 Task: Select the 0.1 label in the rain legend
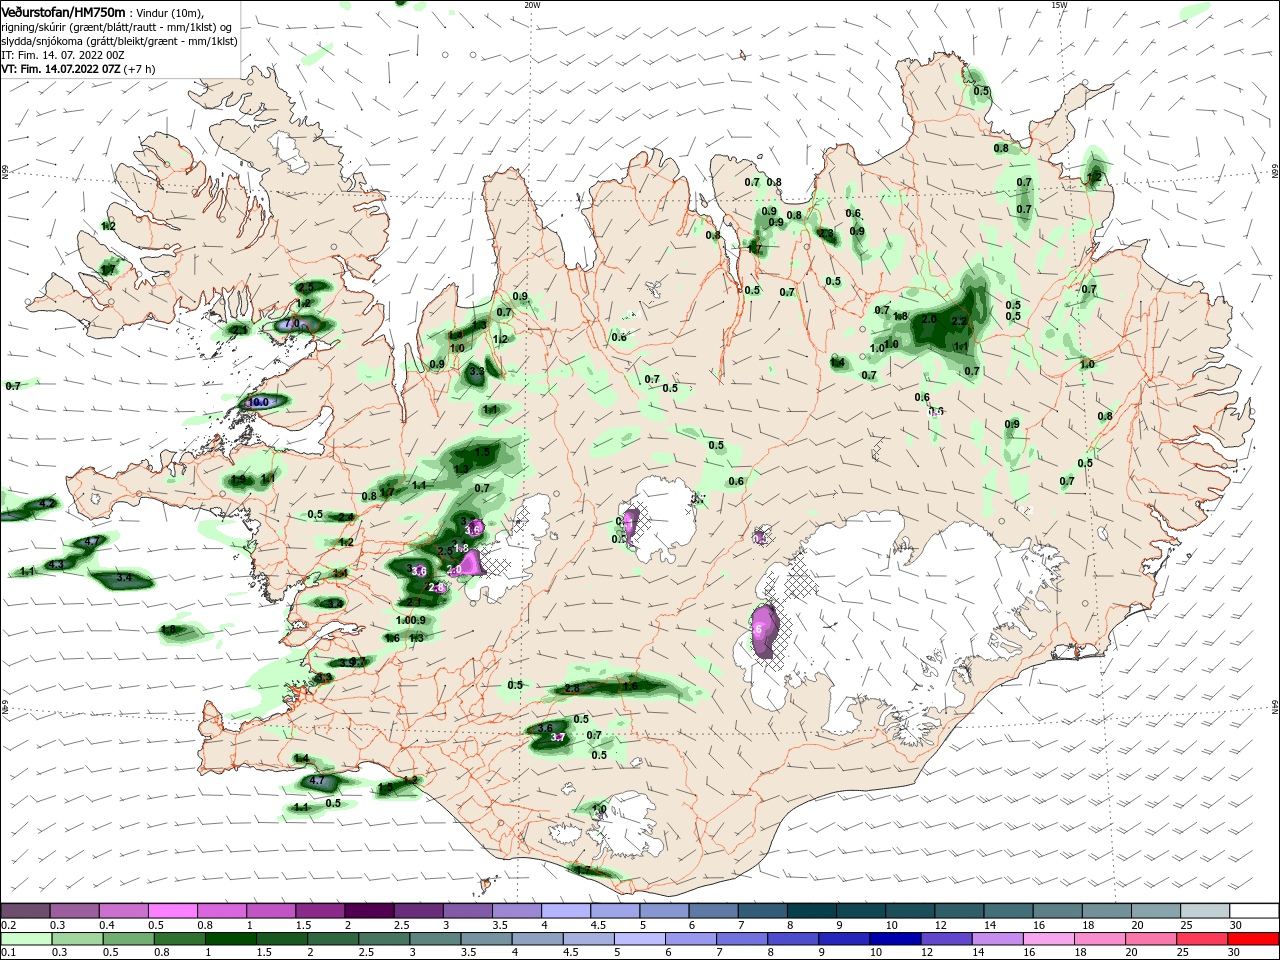tap(8, 954)
